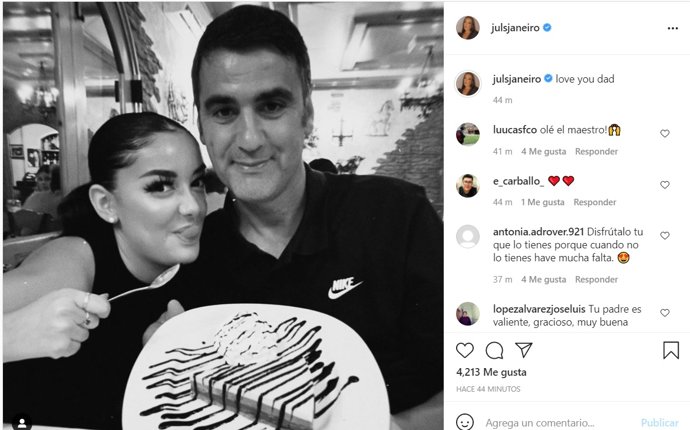Like the comment by lopezalvarezjoseluis
This screenshot has width=690, height=430.
click(x=664, y=312)
